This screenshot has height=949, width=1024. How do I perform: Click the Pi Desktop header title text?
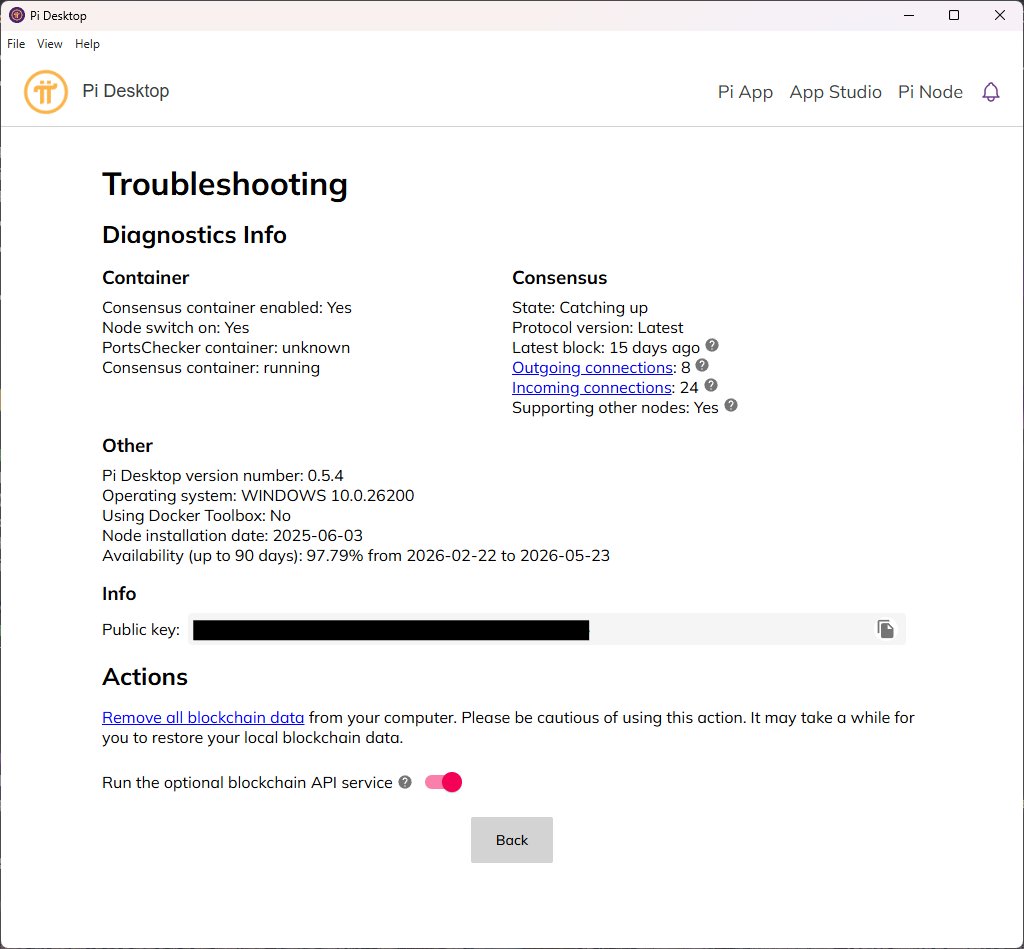point(125,91)
